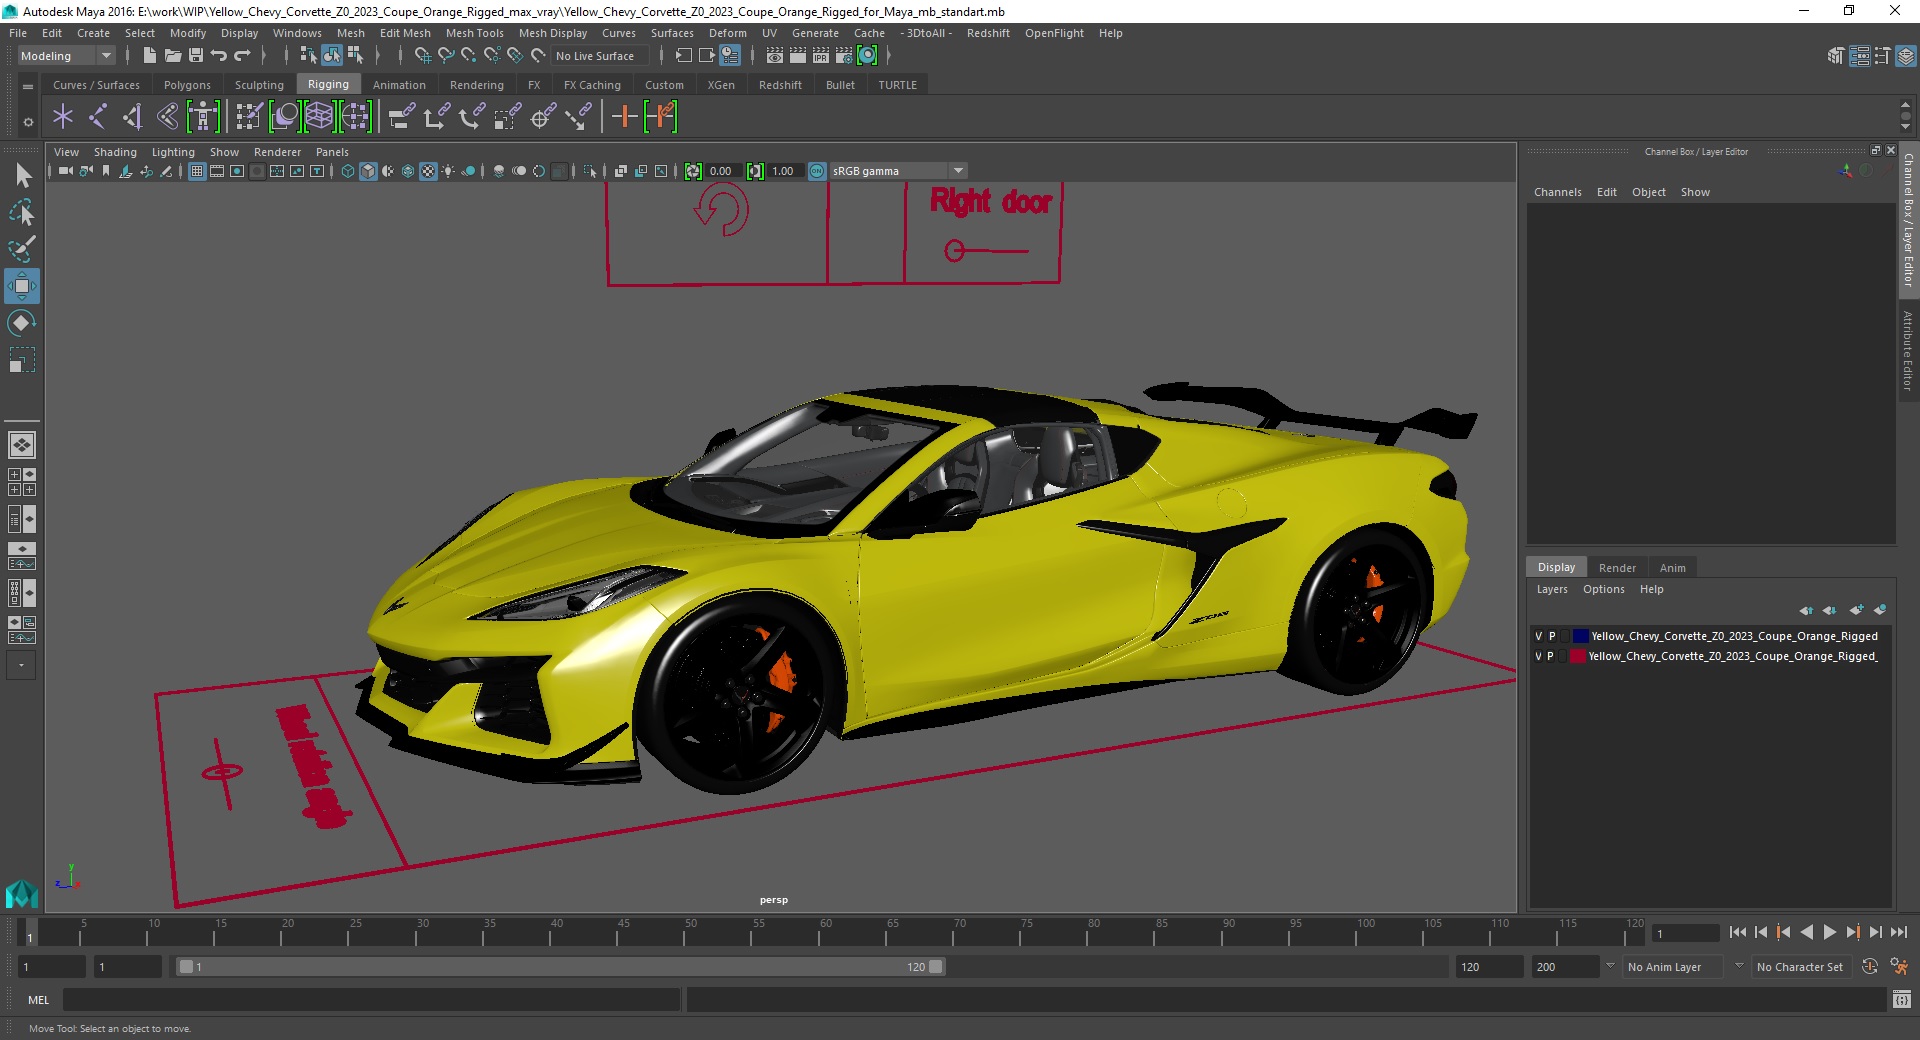
Task: Open viewport Shading menu
Action: (x=115, y=152)
